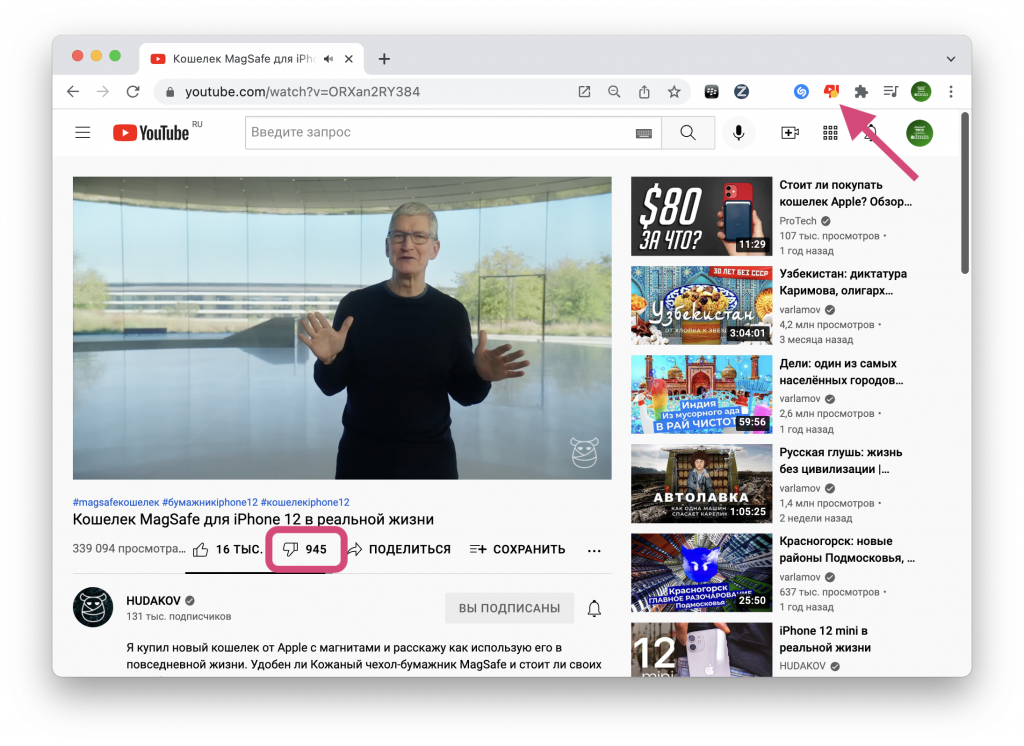Open Узбекистан video thumbnail
This screenshot has height=746, width=1024.
701,305
